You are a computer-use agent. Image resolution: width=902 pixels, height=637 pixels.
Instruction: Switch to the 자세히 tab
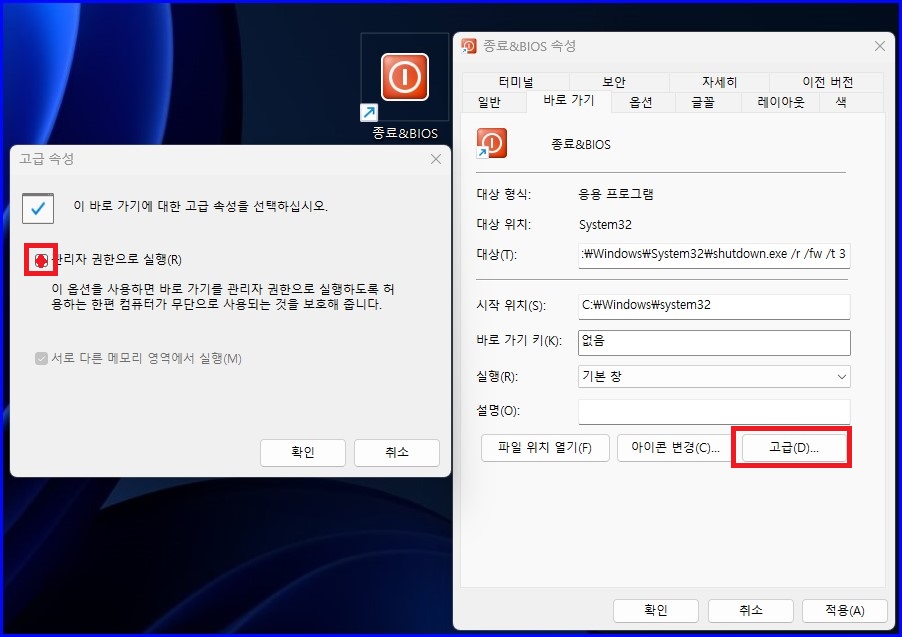pos(719,82)
